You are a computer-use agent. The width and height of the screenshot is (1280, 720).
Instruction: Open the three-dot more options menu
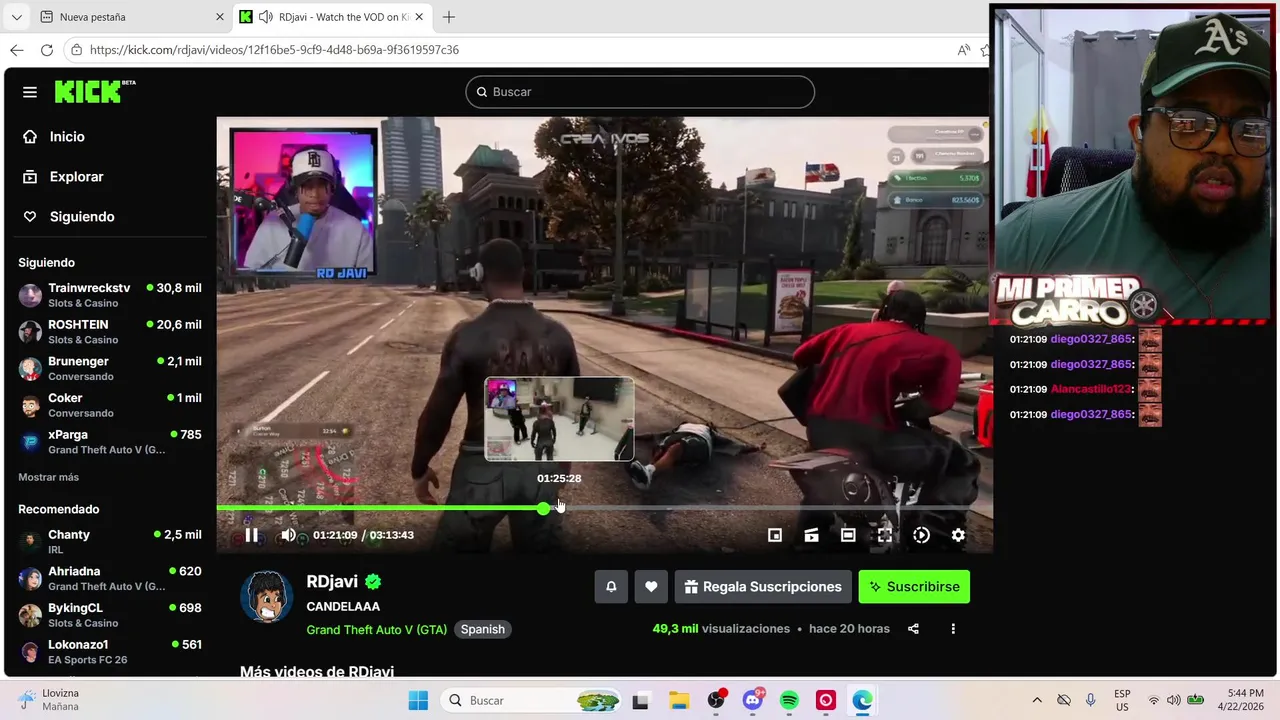click(953, 629)
